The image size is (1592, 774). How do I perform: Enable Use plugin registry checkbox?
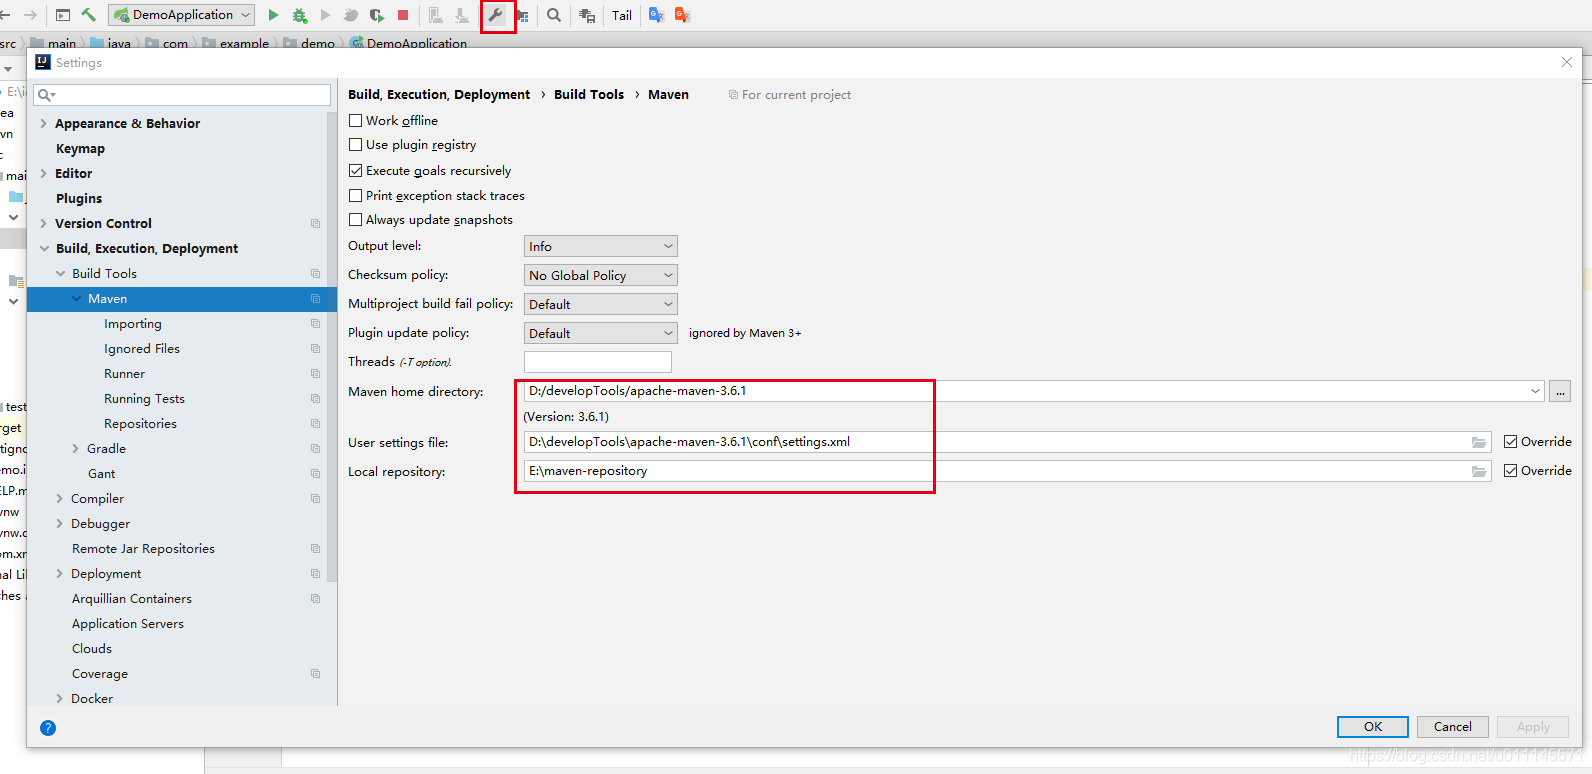pyautogui.click(x=355, y=145)
